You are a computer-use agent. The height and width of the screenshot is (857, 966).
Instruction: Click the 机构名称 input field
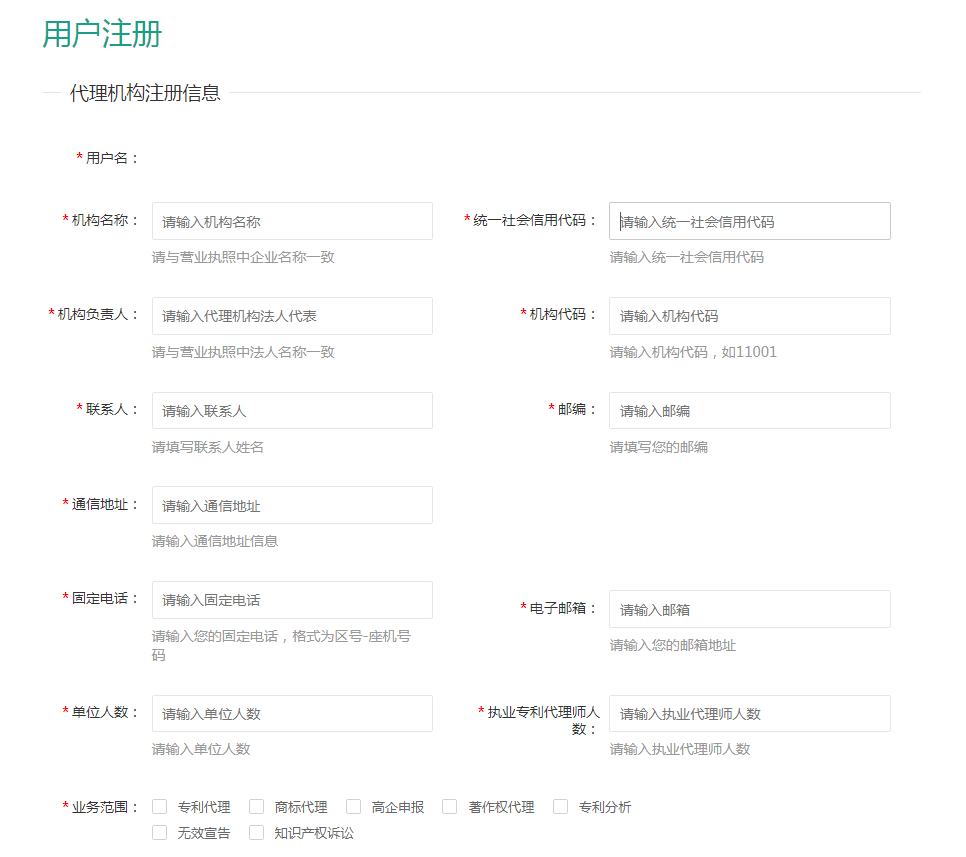292,221
